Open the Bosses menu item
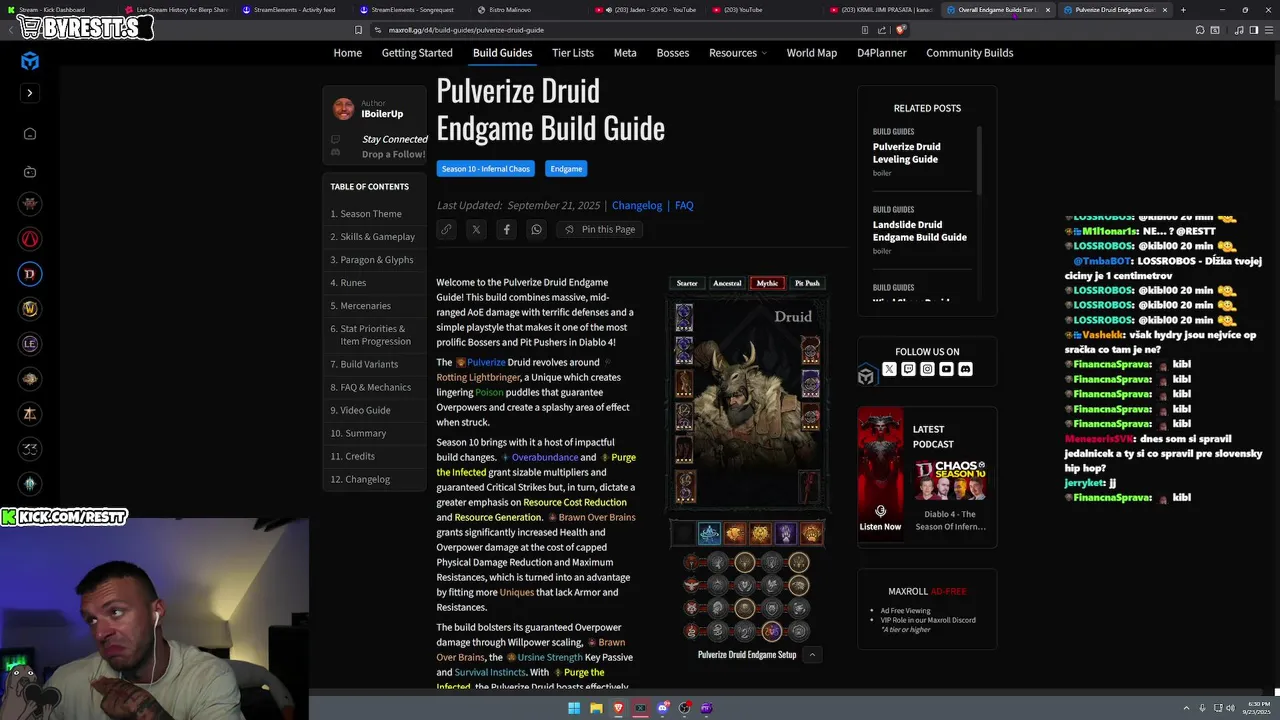Screen dimensions: 1280x720 pos(673,53)
